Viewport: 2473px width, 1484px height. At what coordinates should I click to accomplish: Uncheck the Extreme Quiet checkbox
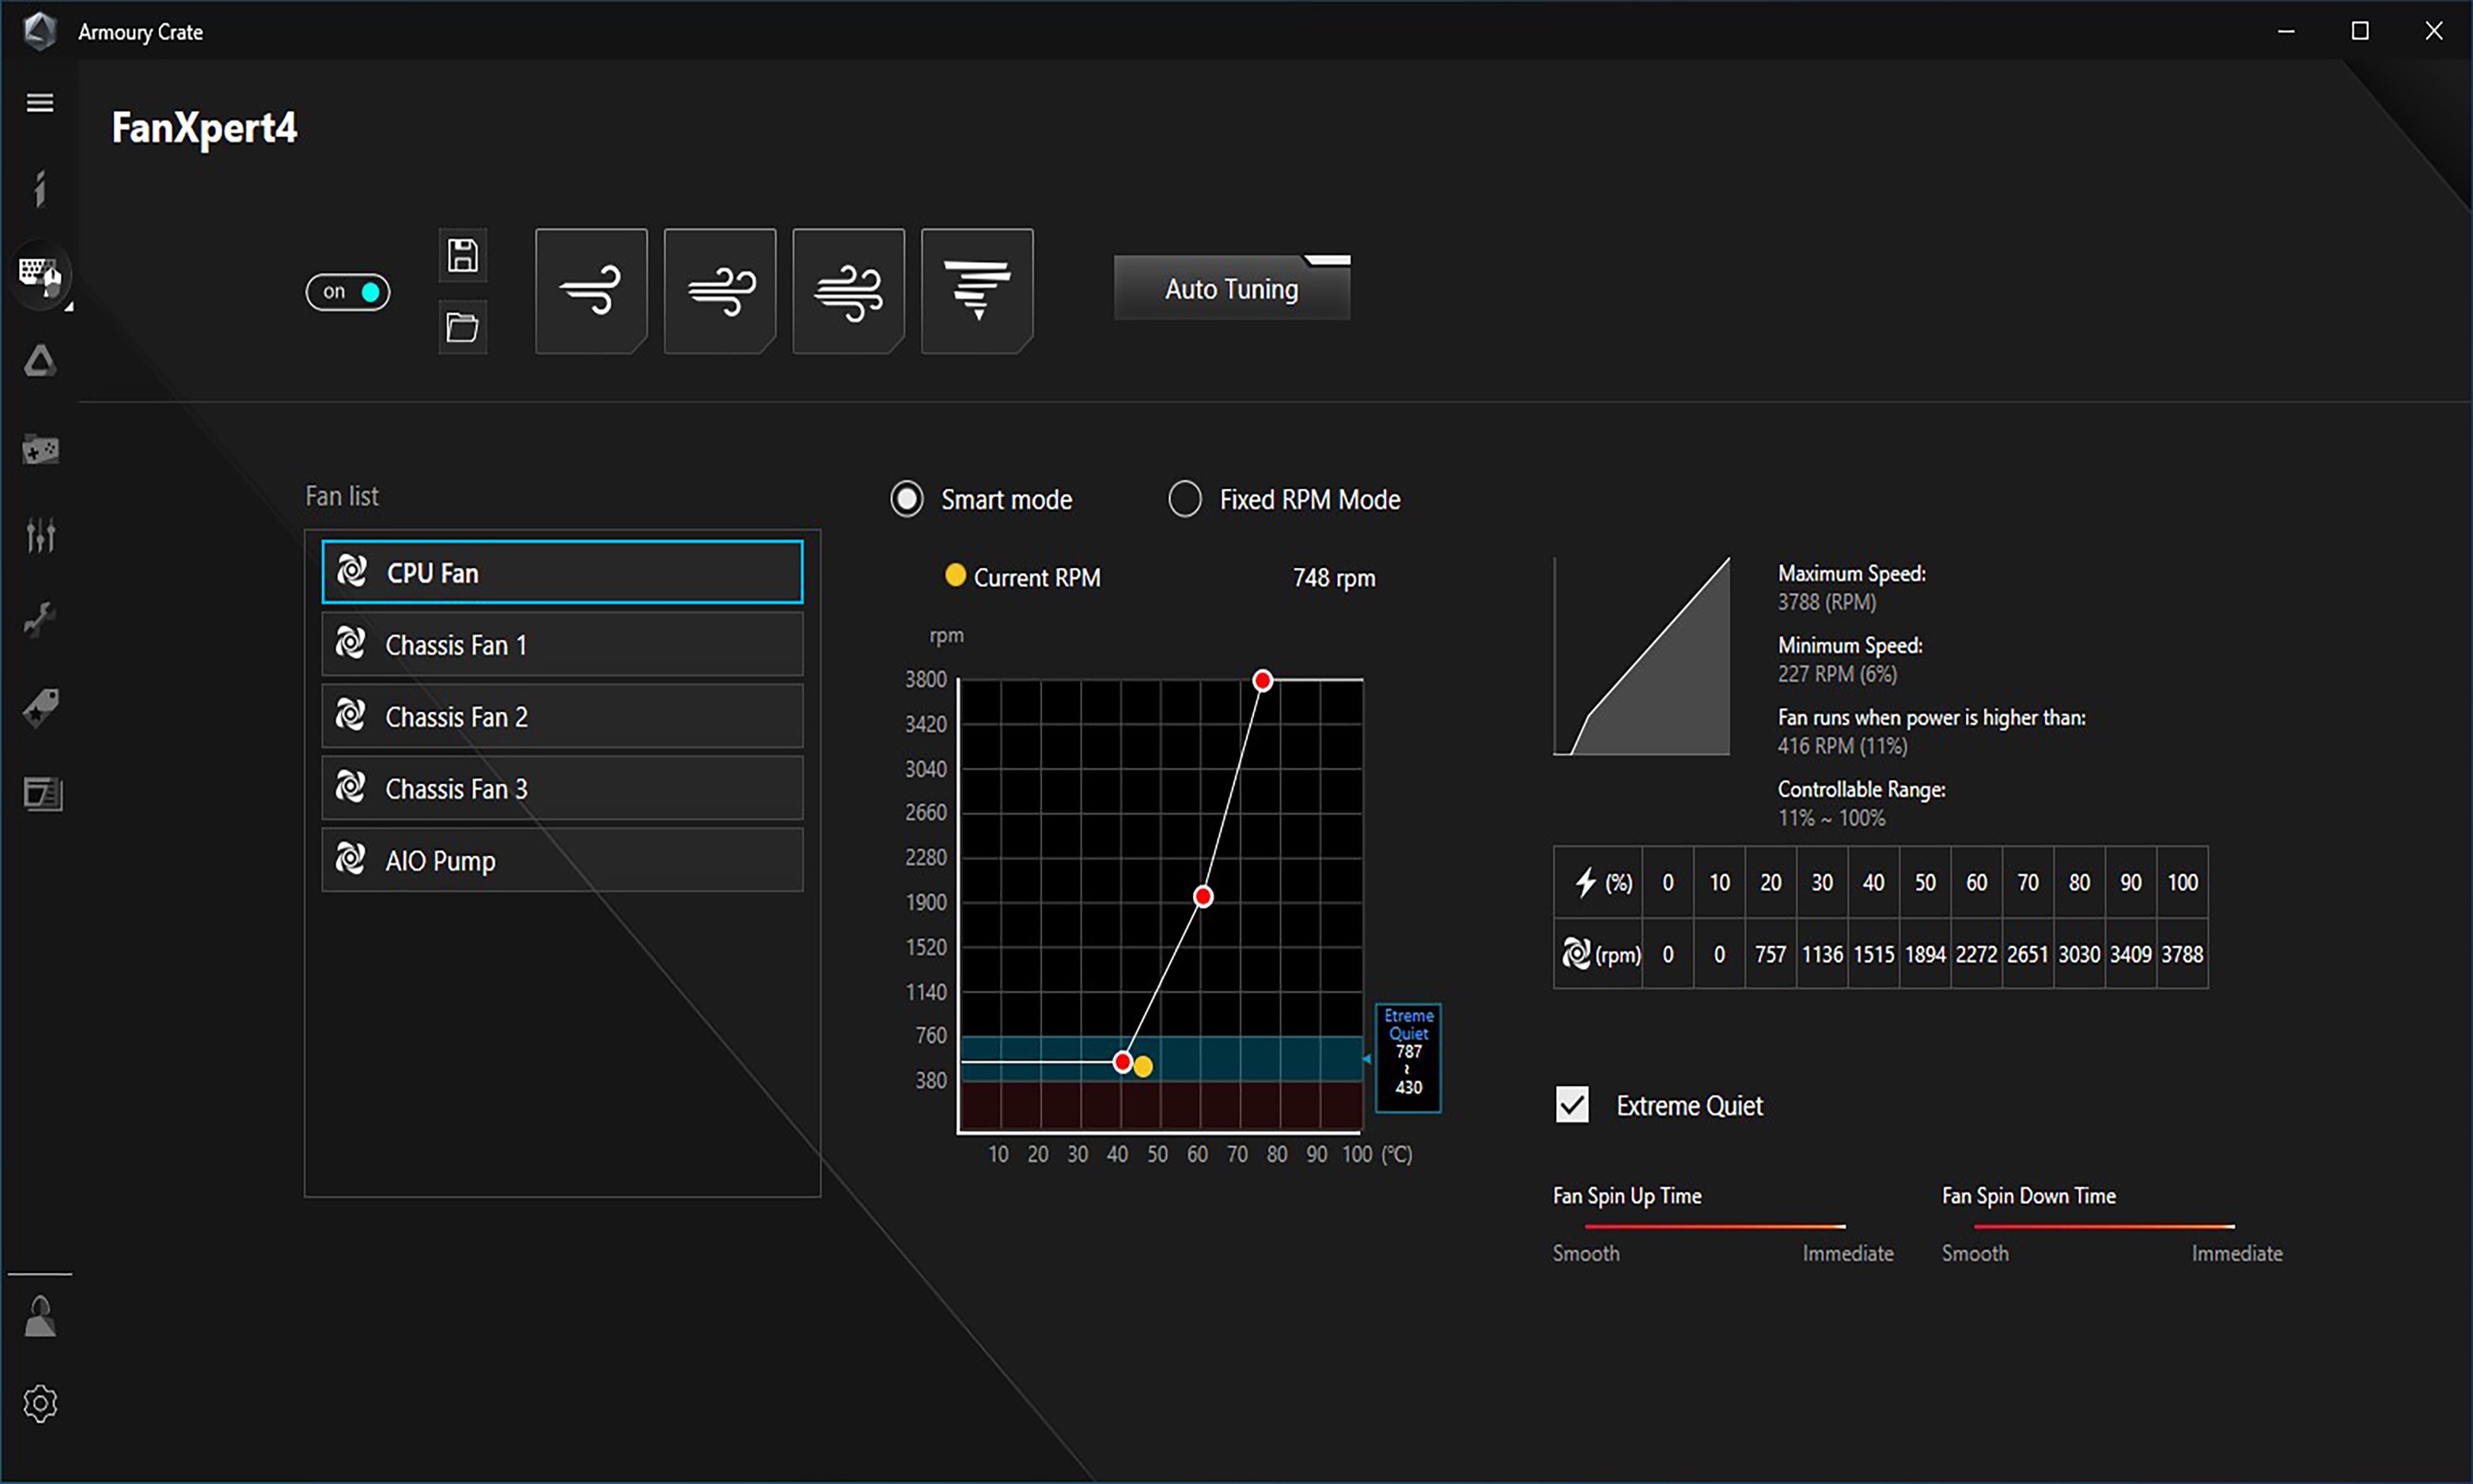point(1572,1105)
